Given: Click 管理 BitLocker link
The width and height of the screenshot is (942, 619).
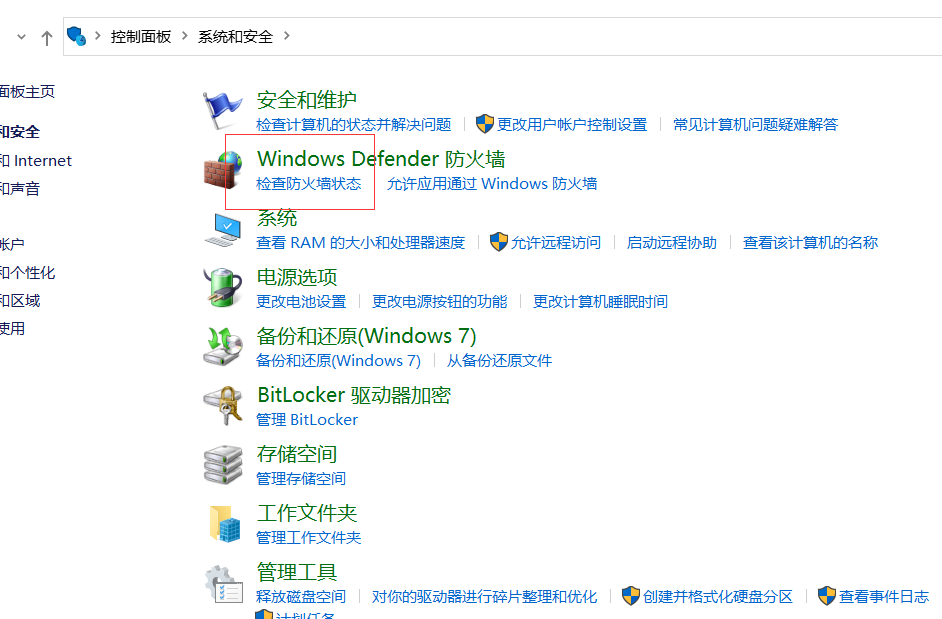Looking at the screenshot, I should [307, 419].
